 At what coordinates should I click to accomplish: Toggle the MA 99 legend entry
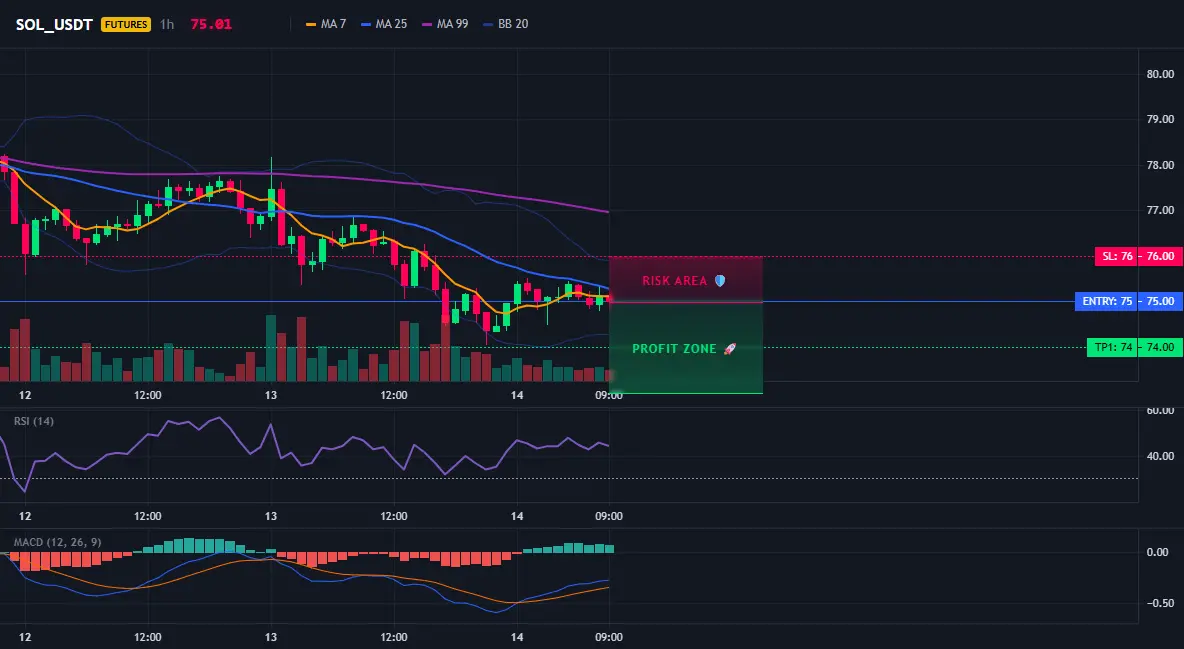[x=446, y=24]
